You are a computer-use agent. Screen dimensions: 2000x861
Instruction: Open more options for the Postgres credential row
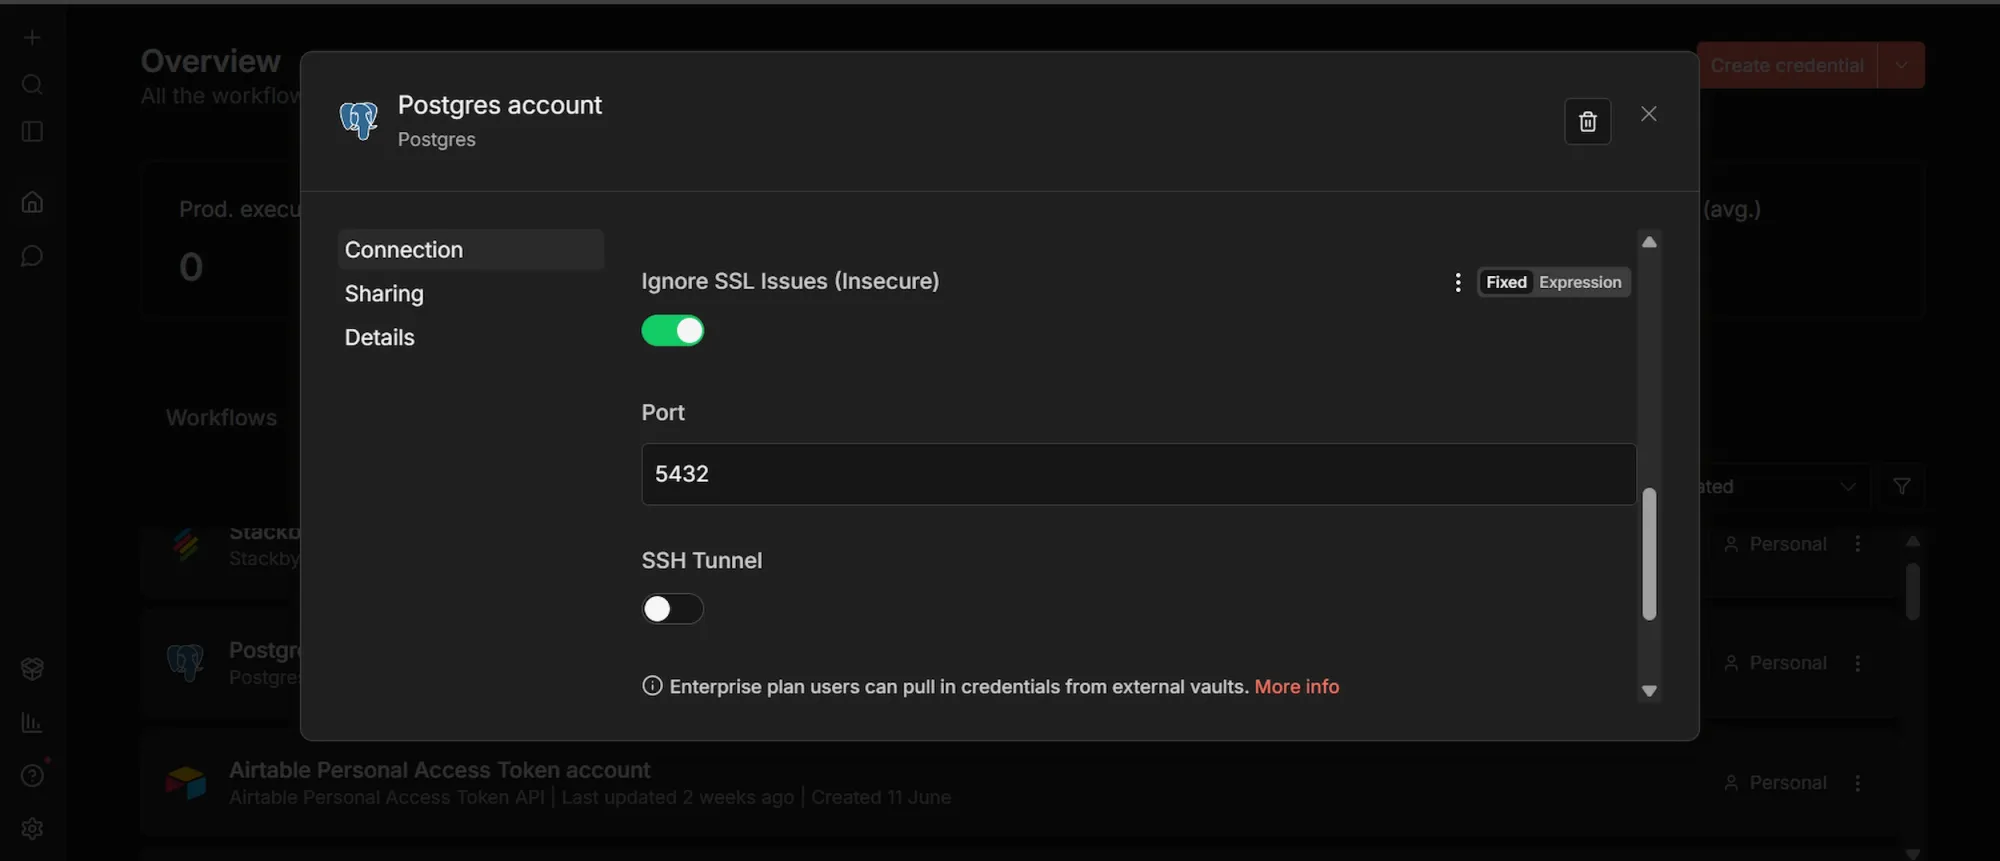pyautogui.click(x=1858, y=664)
